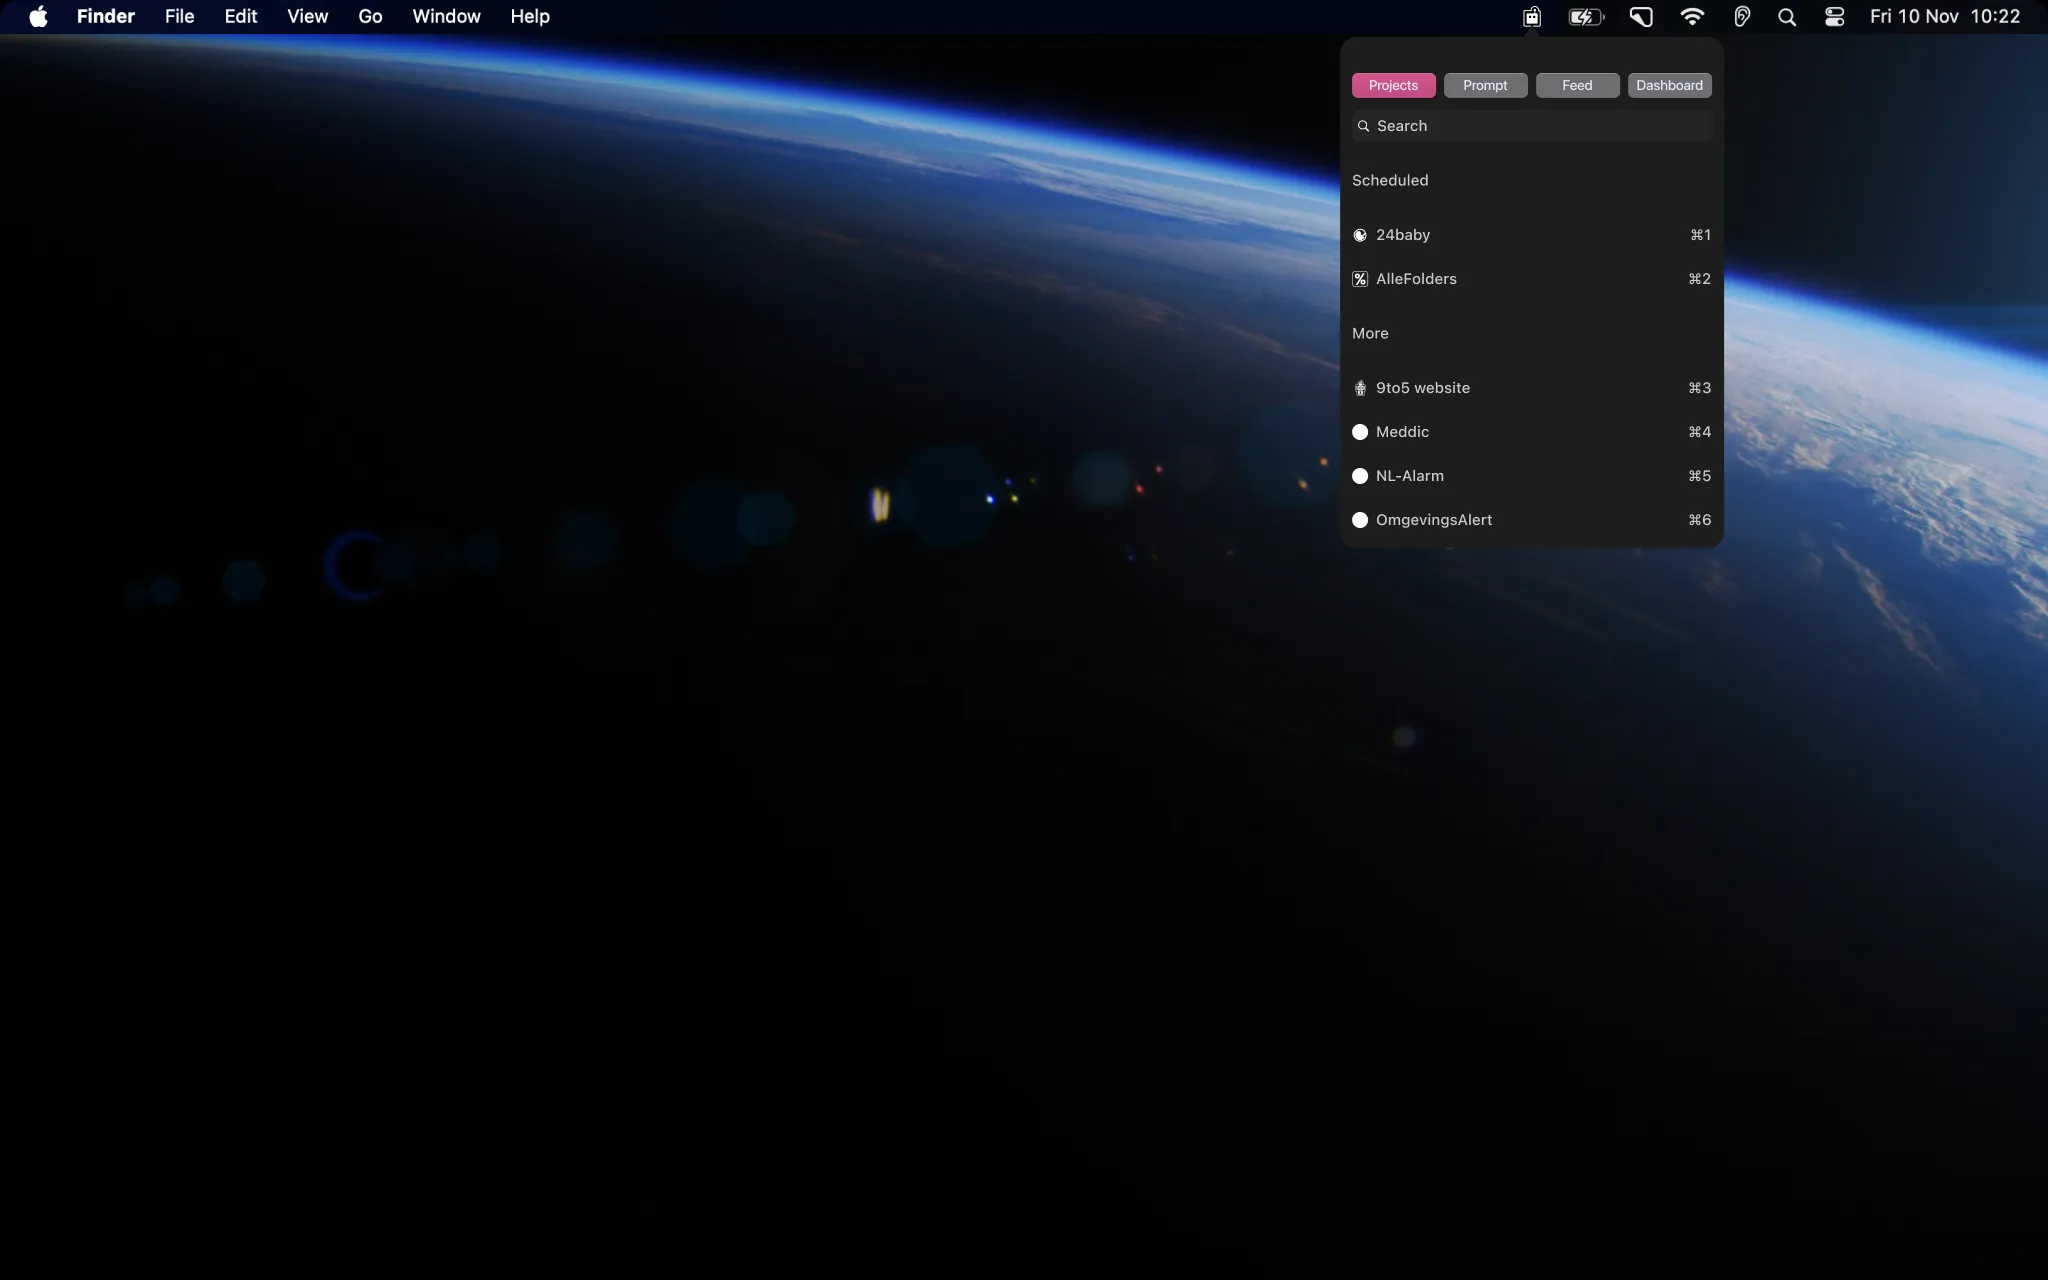Open the View menu

[308, 16]
